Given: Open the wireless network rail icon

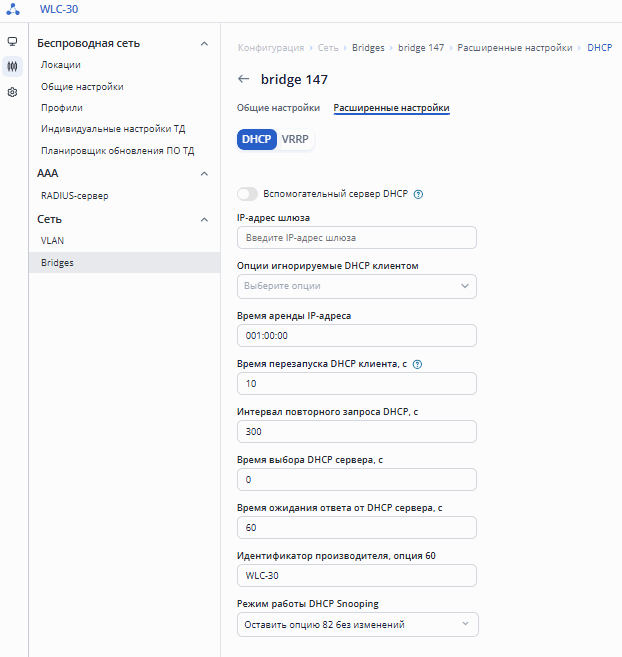Looking at the screenshot, I should (12, 67).
